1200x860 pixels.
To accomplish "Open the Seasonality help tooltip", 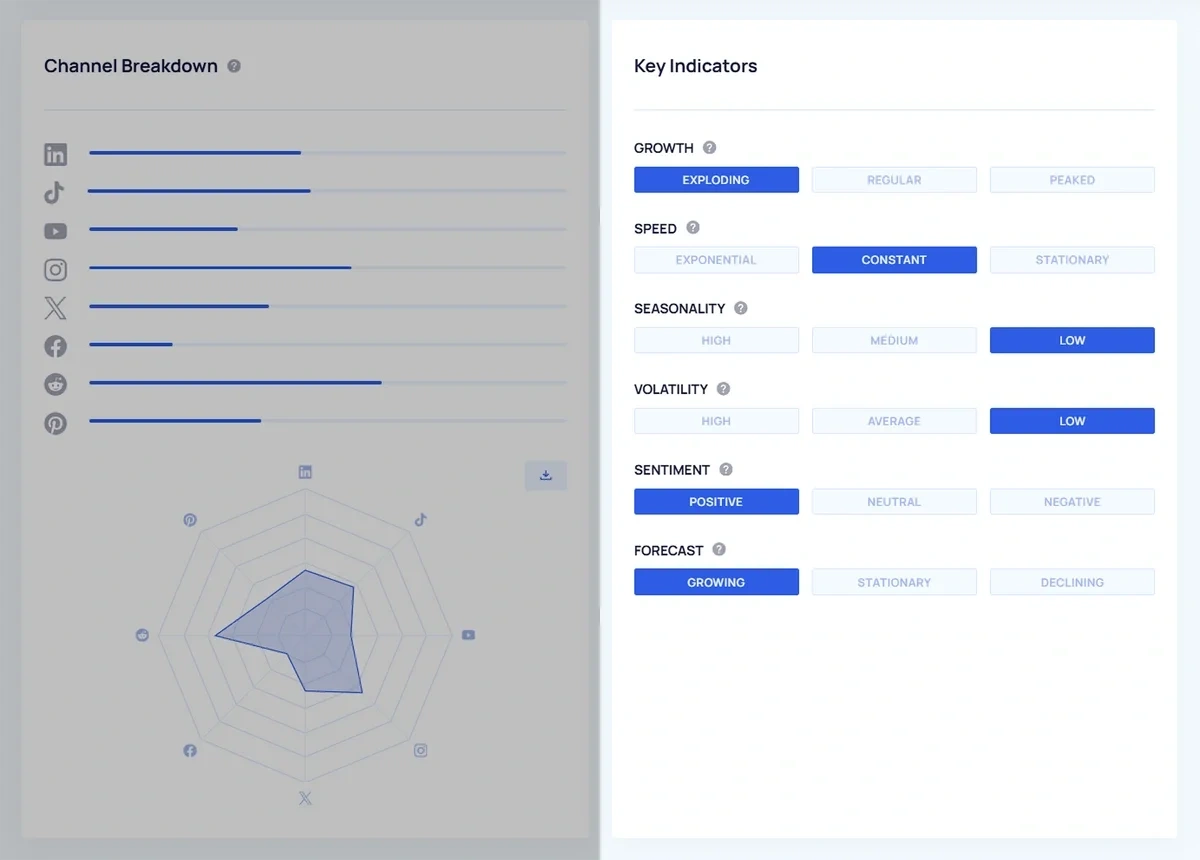I will pos(740,308).
